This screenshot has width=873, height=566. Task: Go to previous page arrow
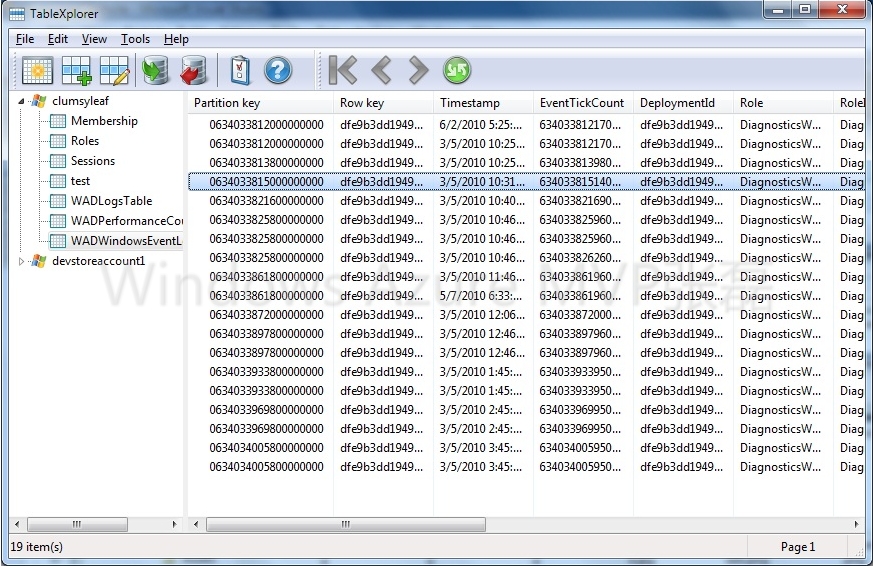tap(381, 70)
